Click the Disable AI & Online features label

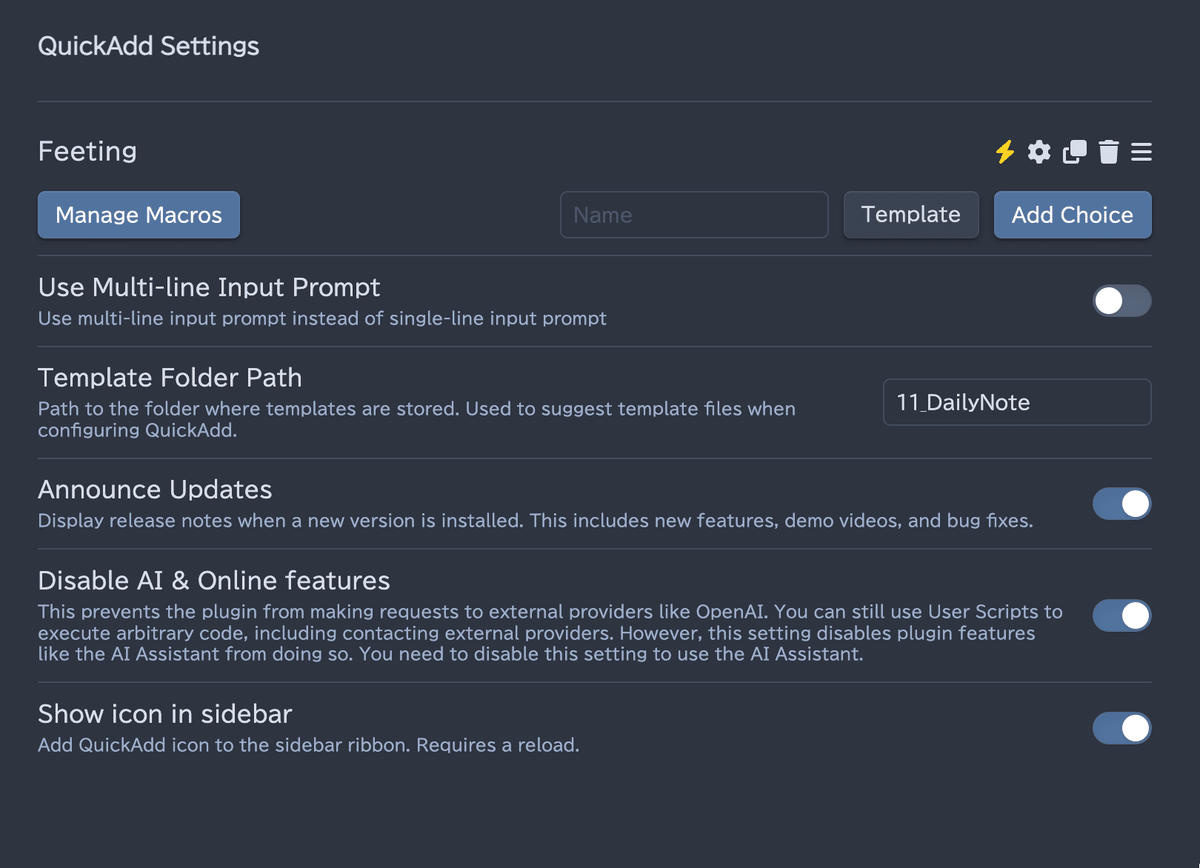click(214, 580)
